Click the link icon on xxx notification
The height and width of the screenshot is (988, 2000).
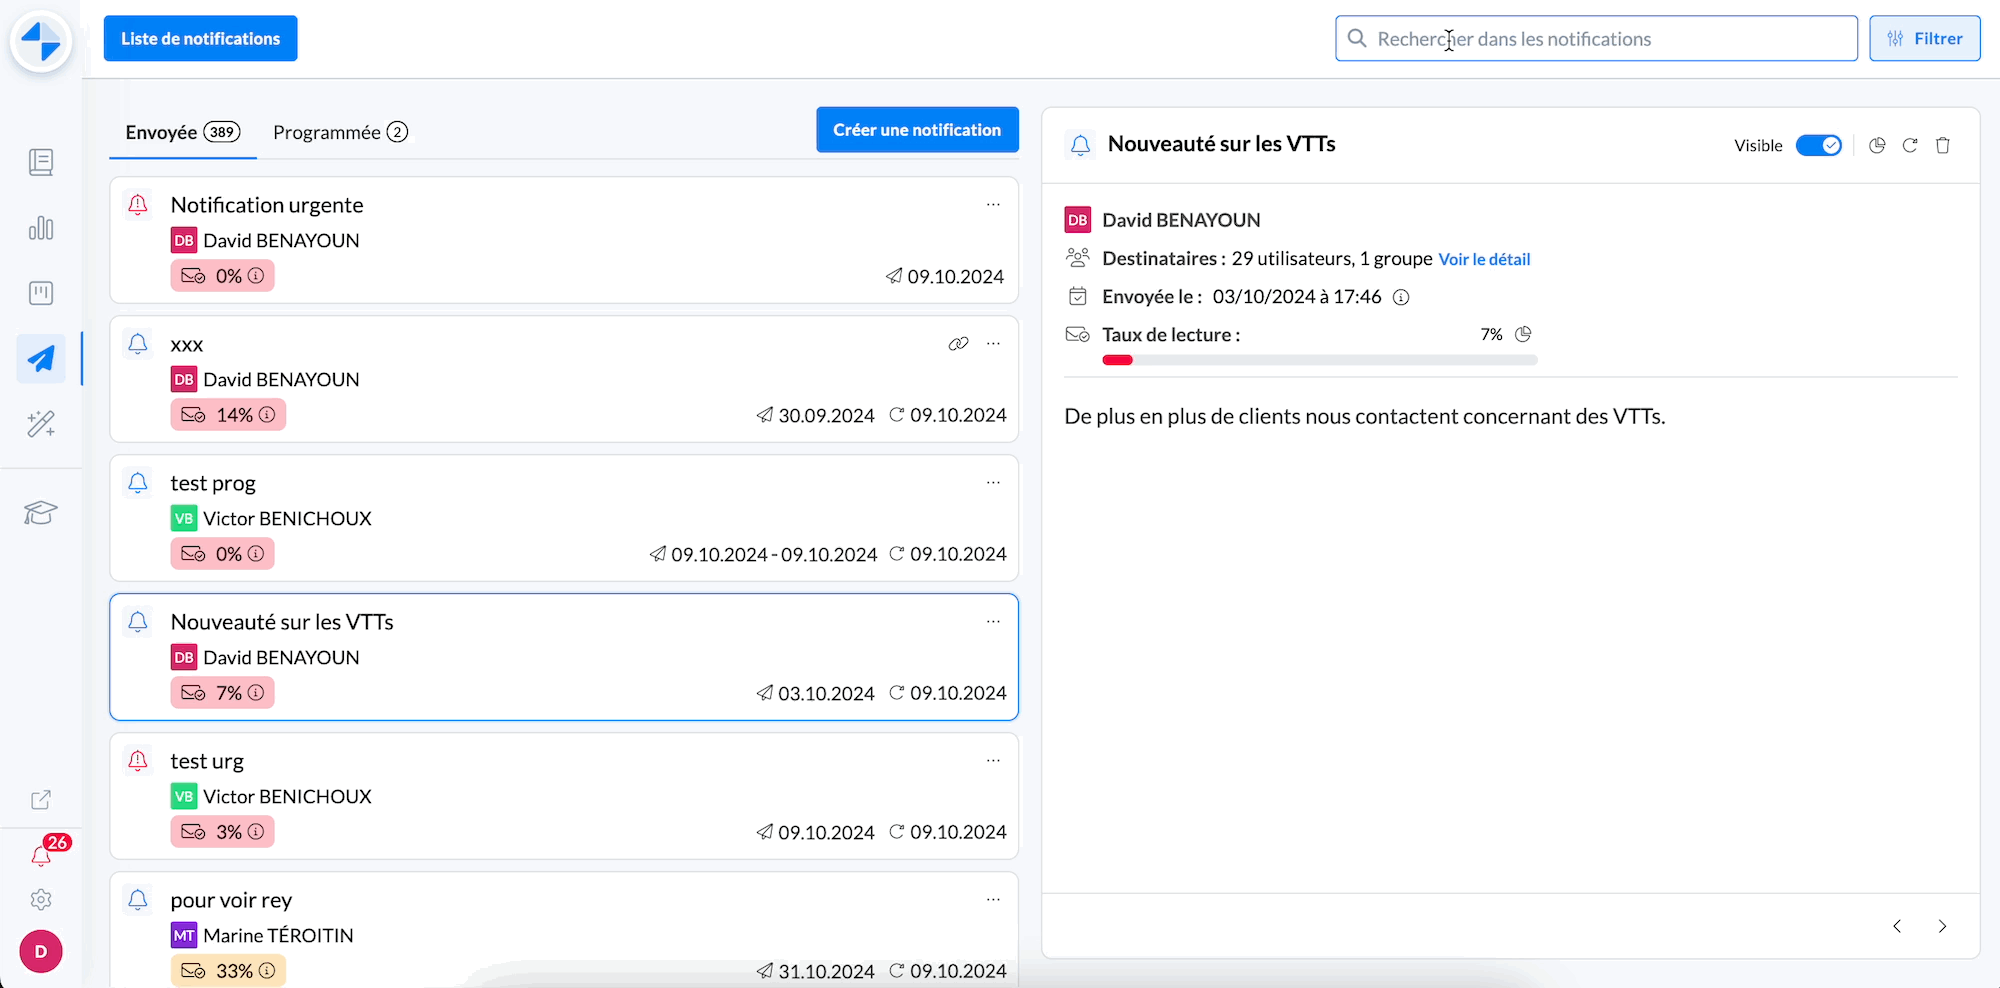click(x=958, y=344)
